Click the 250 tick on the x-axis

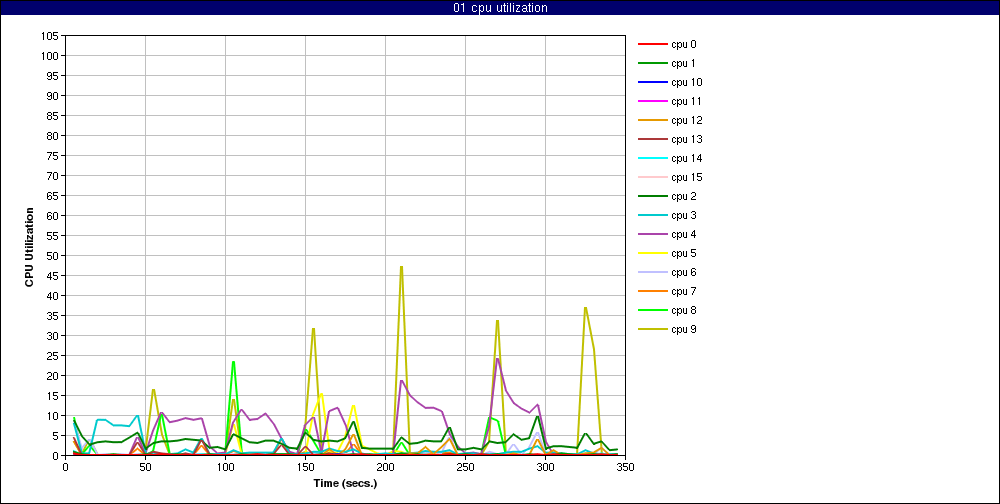click(465, 466)
